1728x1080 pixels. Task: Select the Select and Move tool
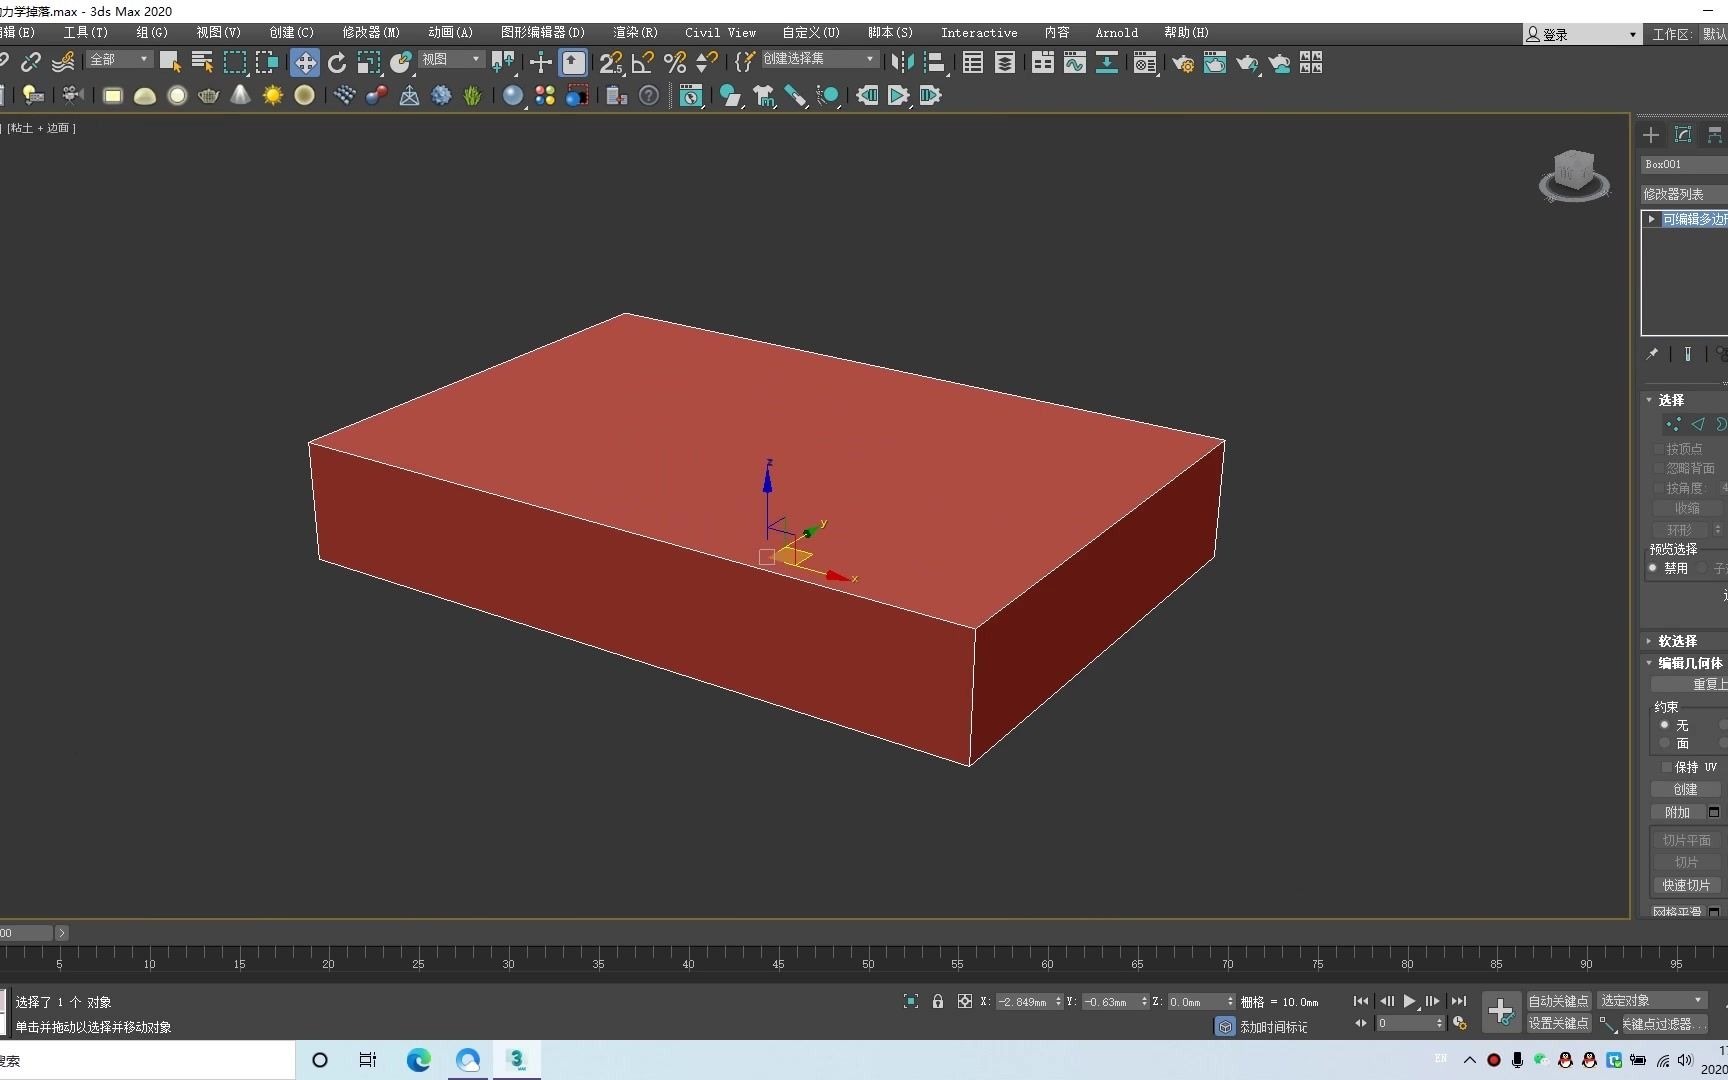(305, 62)
